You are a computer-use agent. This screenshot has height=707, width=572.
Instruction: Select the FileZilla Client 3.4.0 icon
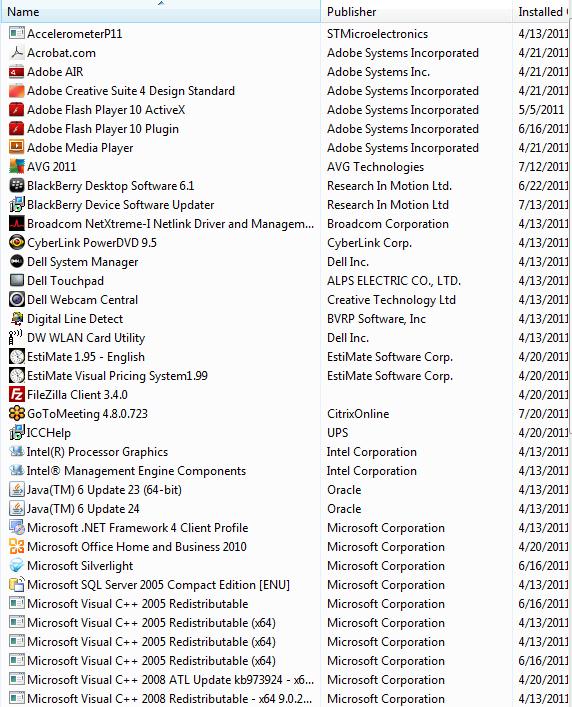17,395
